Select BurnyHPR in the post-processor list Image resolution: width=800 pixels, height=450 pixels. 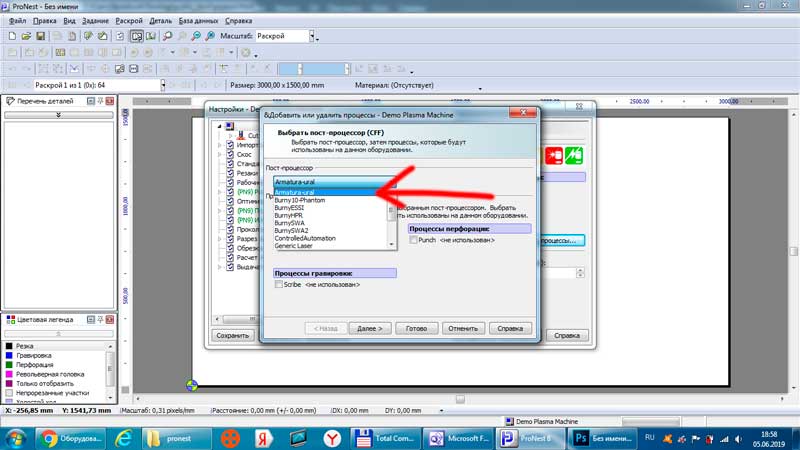[x=288, y=215]
